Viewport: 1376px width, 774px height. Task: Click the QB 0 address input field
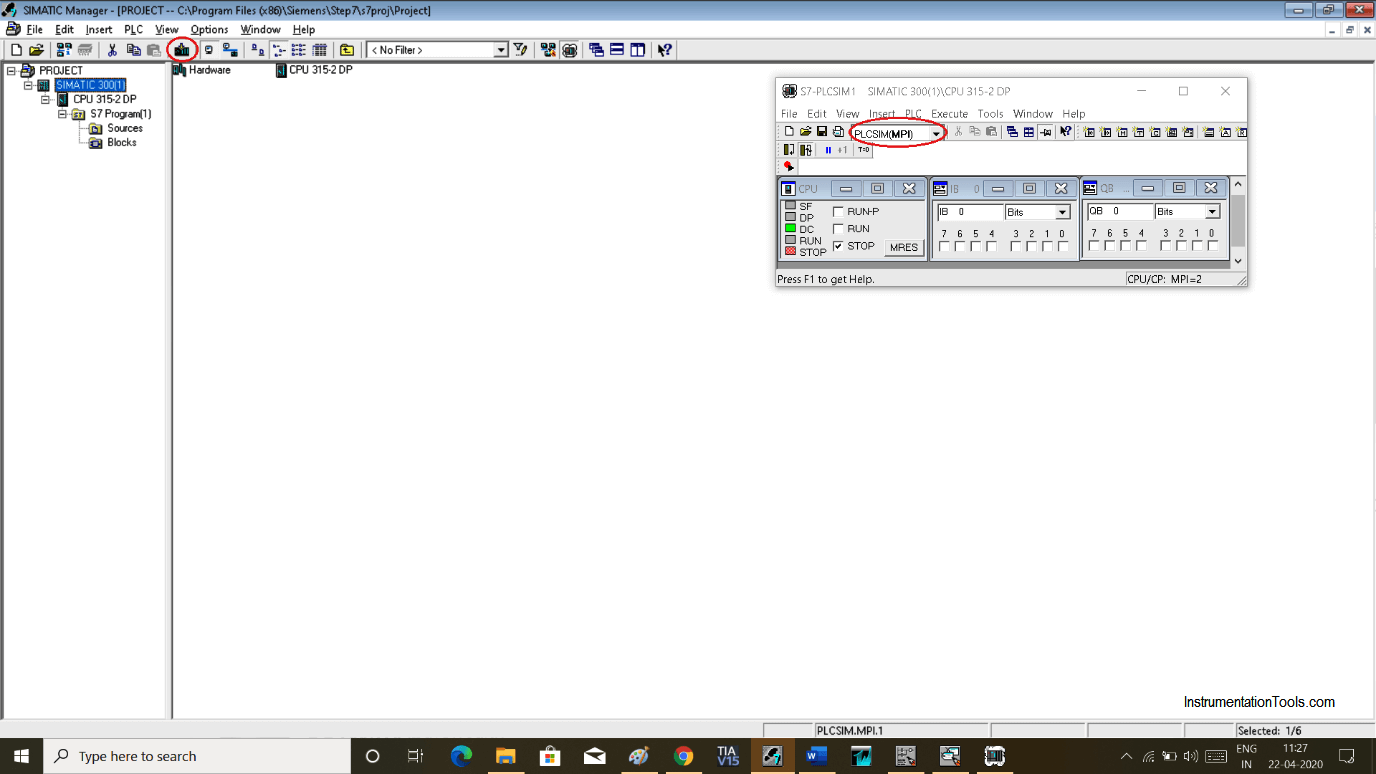[x=1120, y=212]
